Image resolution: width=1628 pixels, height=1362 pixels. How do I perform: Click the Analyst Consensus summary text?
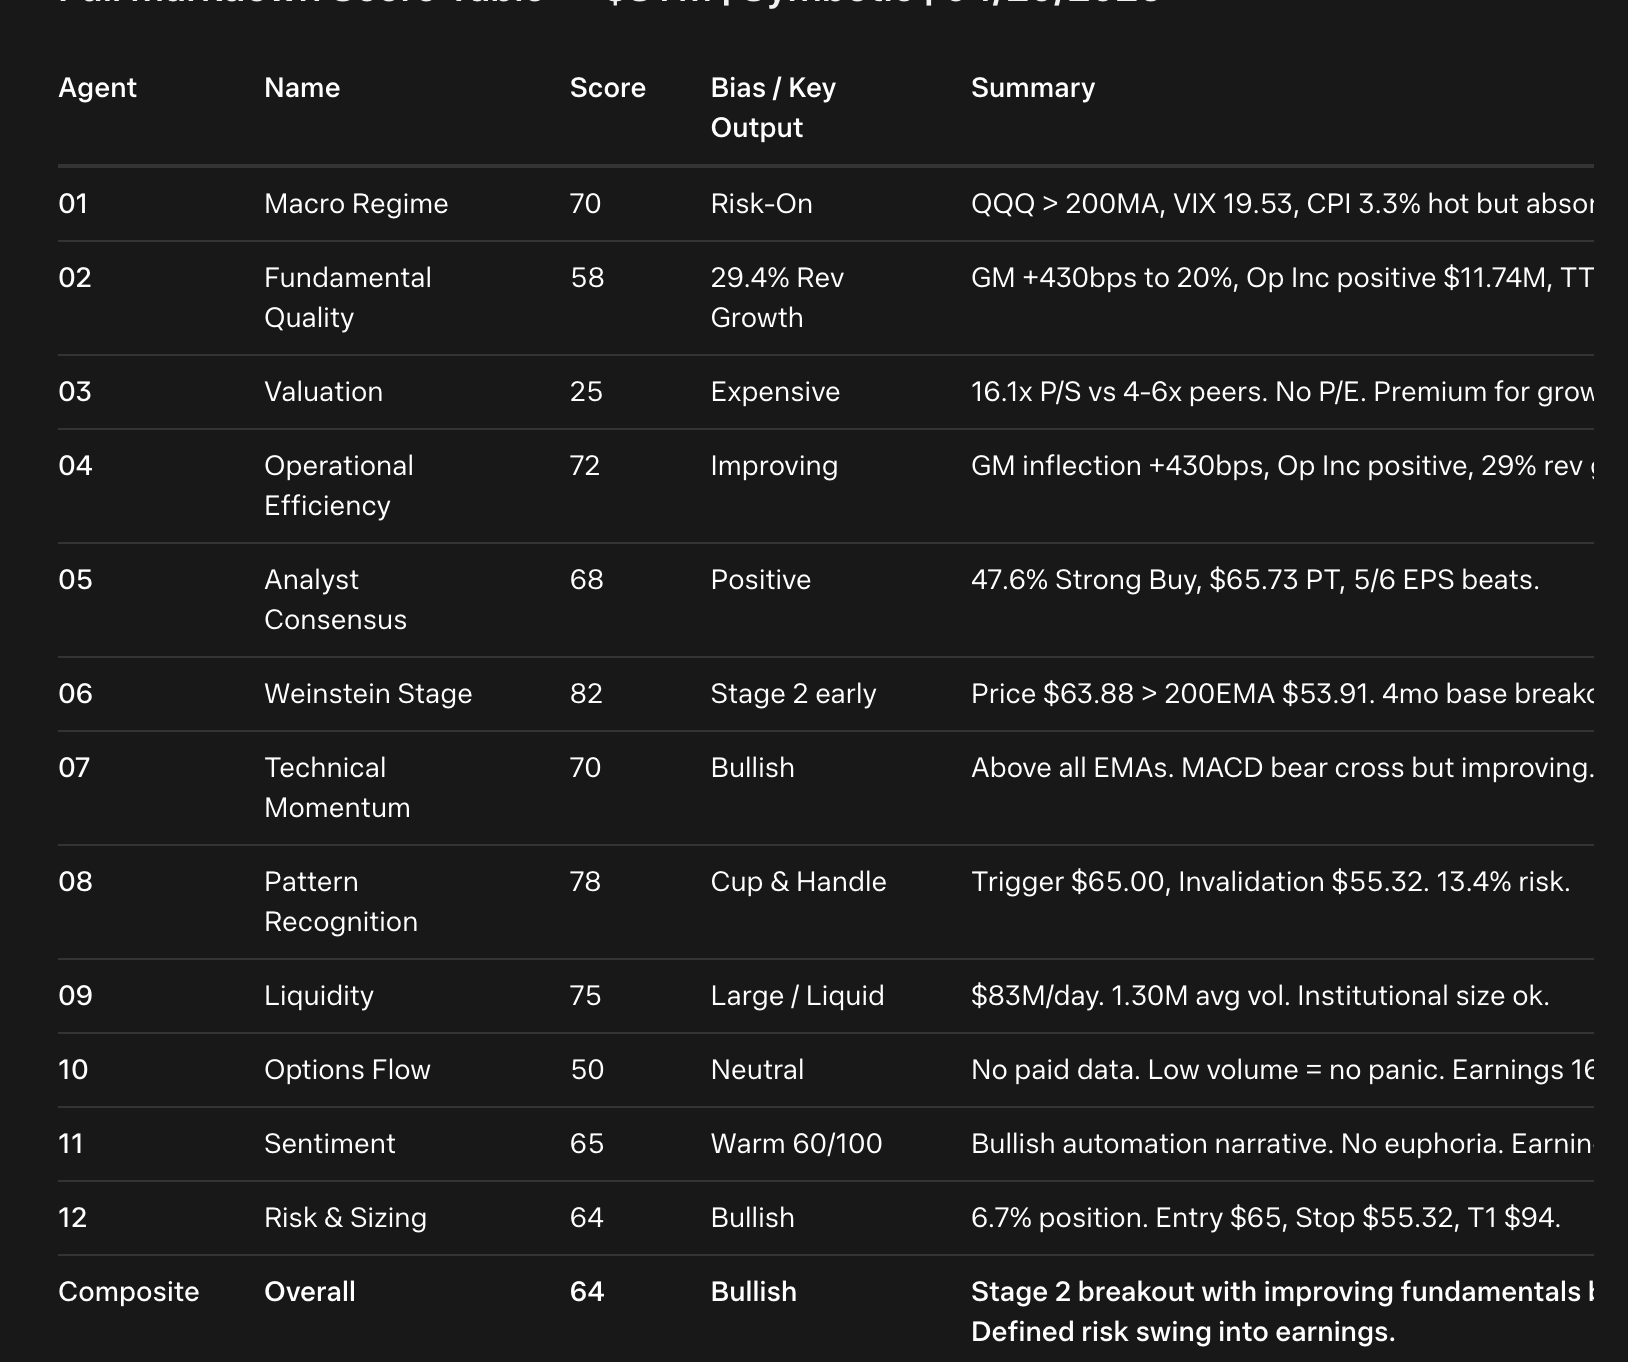(x=1254, y=580)
